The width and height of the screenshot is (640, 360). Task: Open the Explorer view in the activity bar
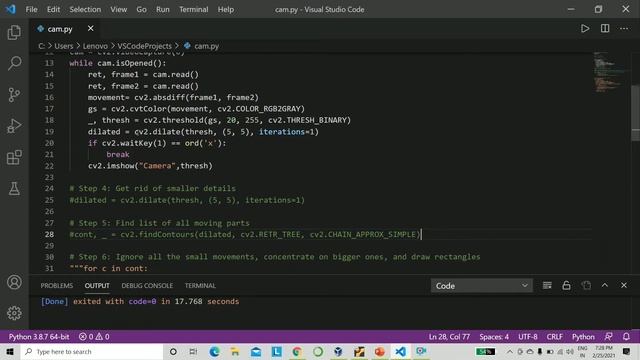click(14, 32)
